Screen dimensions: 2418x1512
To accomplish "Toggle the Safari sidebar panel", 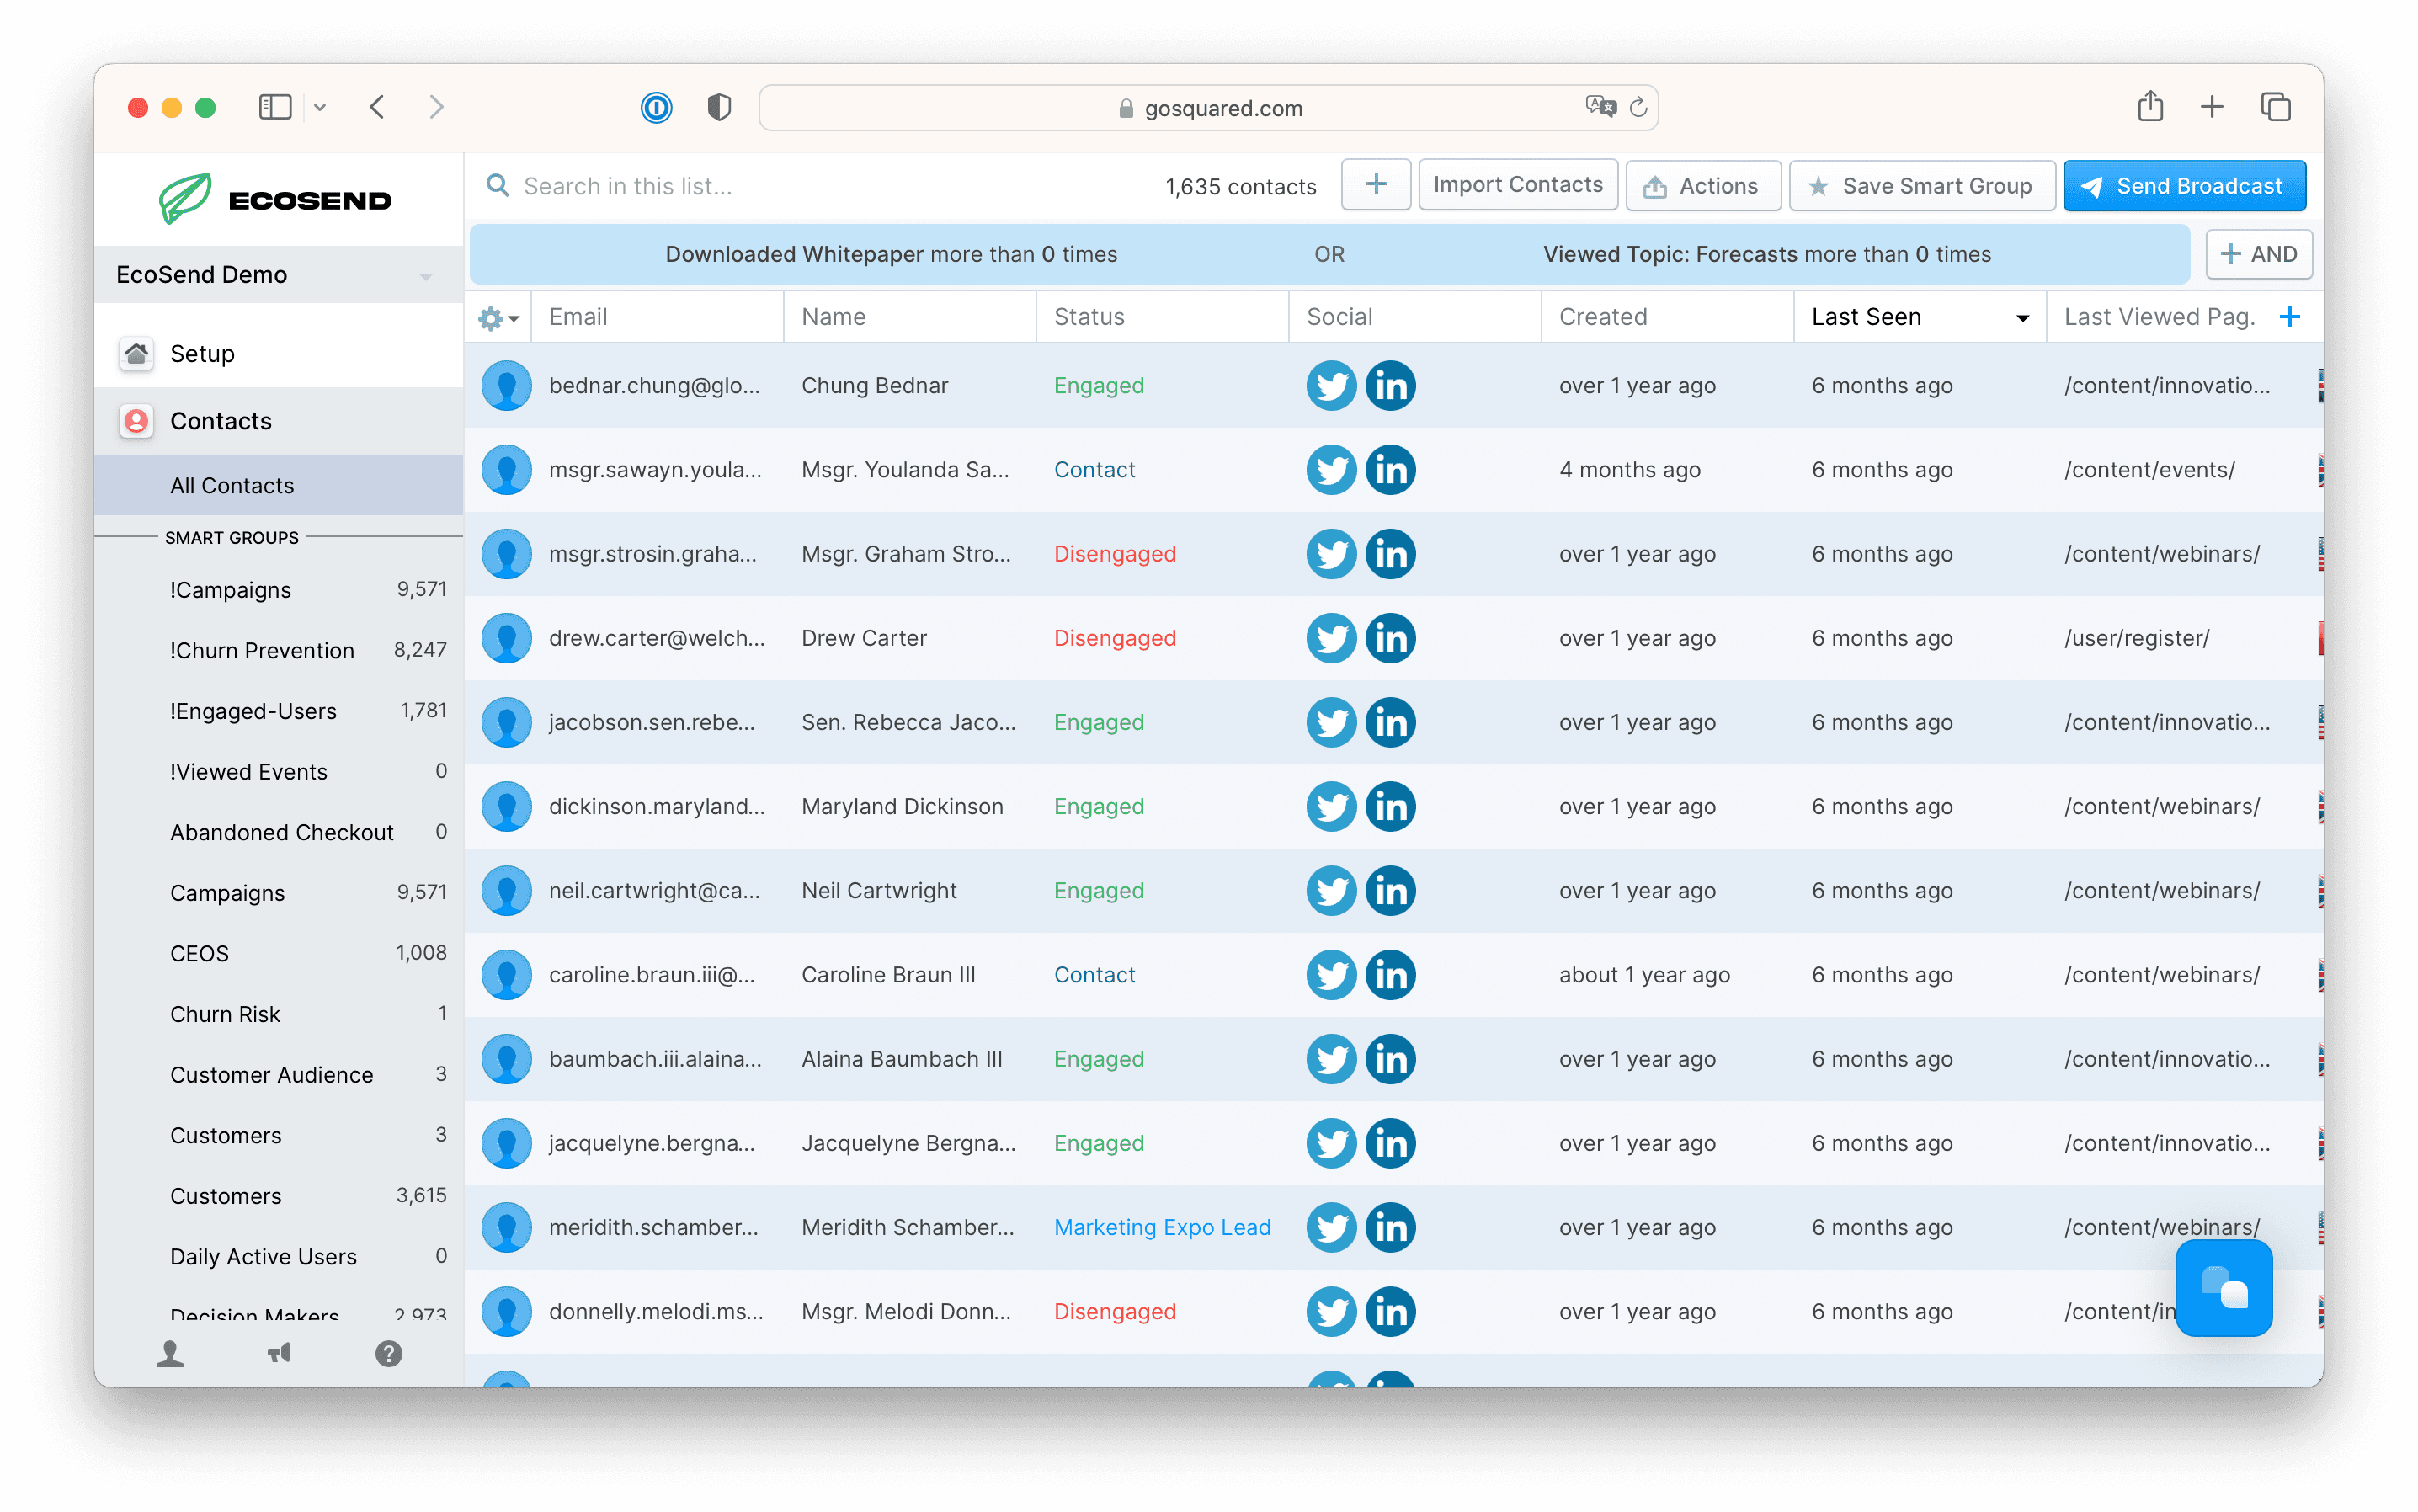I will pyautogui.click(x=275, y=107).
